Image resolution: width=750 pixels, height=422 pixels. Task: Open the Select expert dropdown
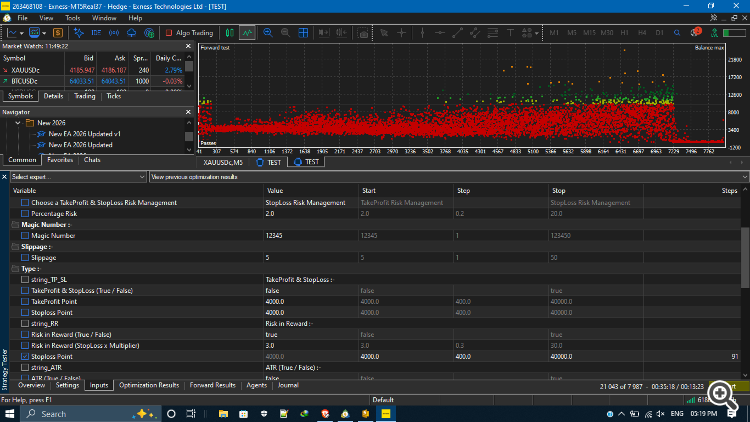coord(78,177)
